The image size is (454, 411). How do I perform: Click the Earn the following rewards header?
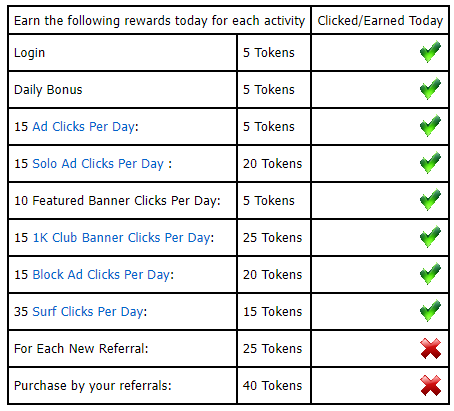160,21
